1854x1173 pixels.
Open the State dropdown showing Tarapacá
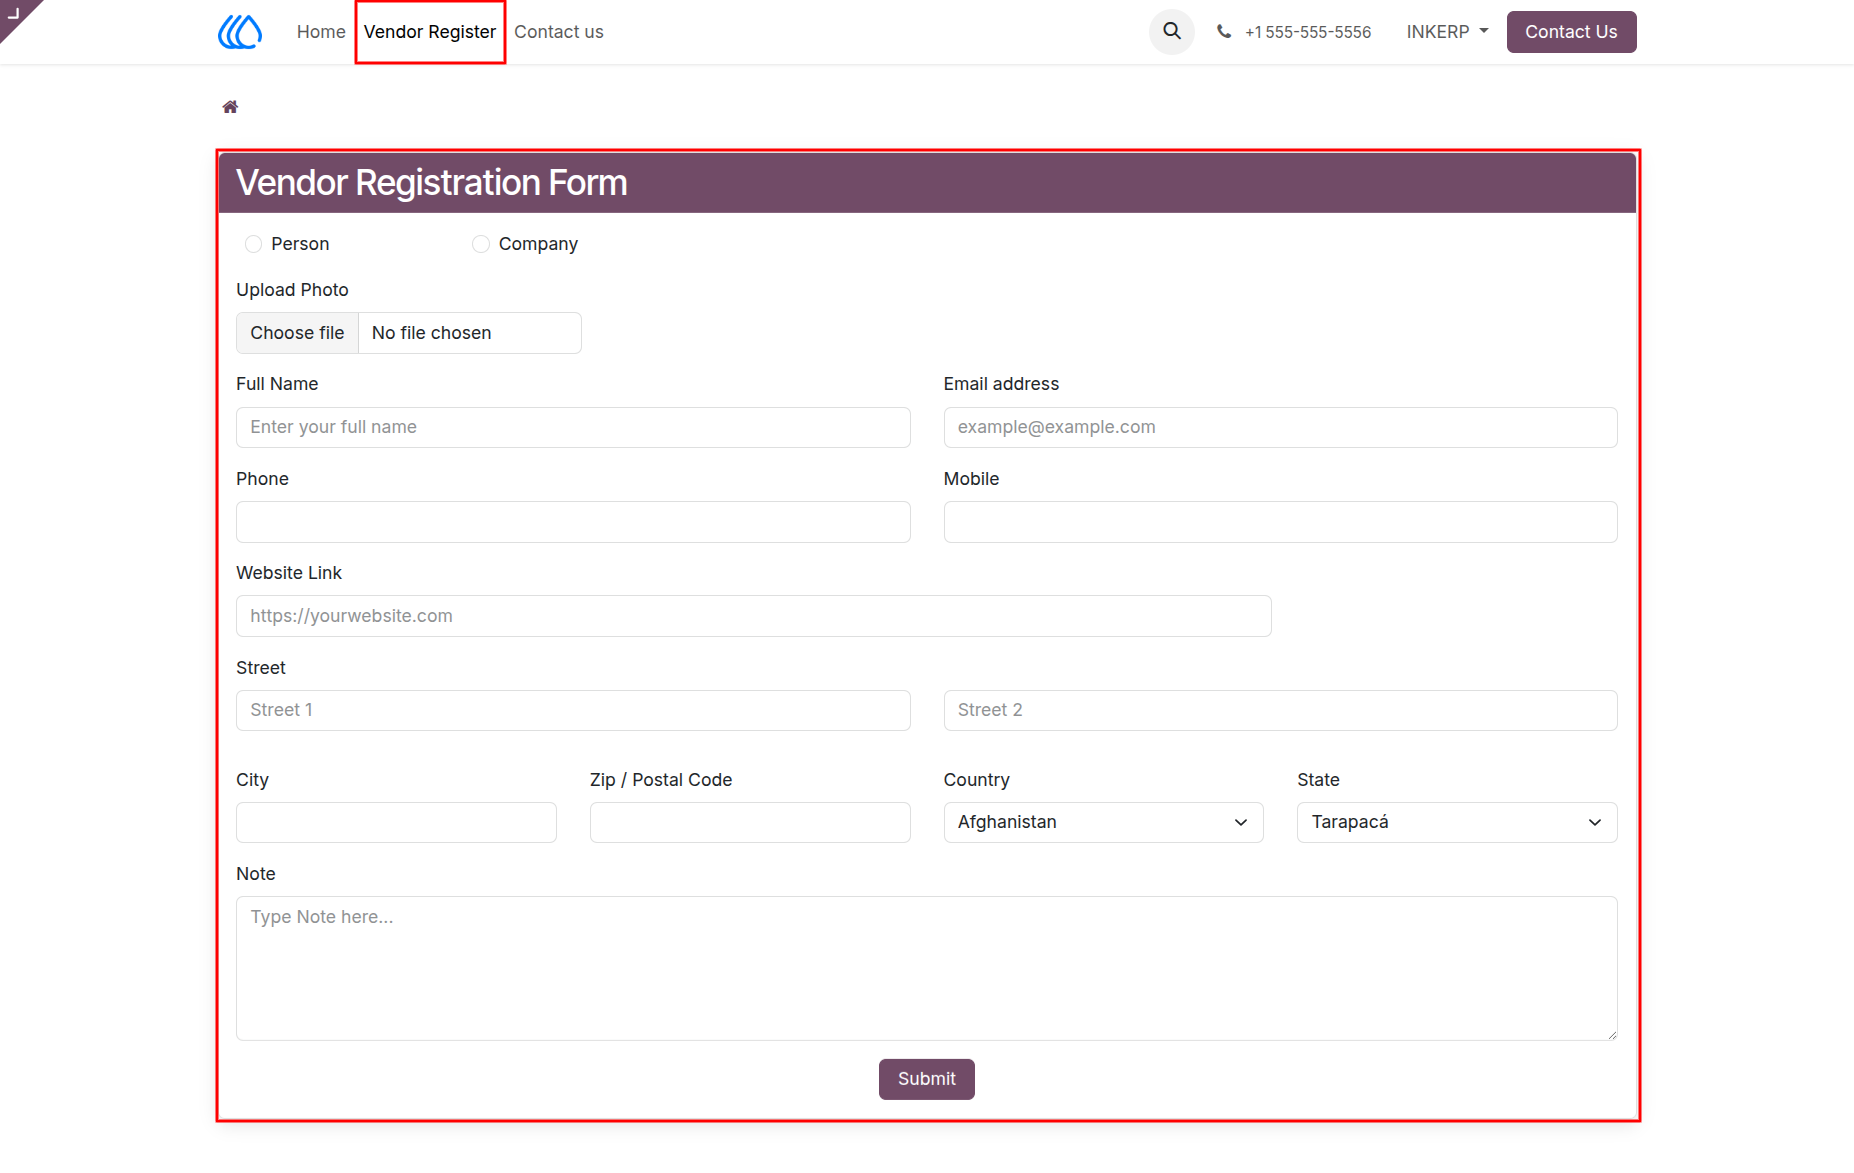tap(1457, 822)
